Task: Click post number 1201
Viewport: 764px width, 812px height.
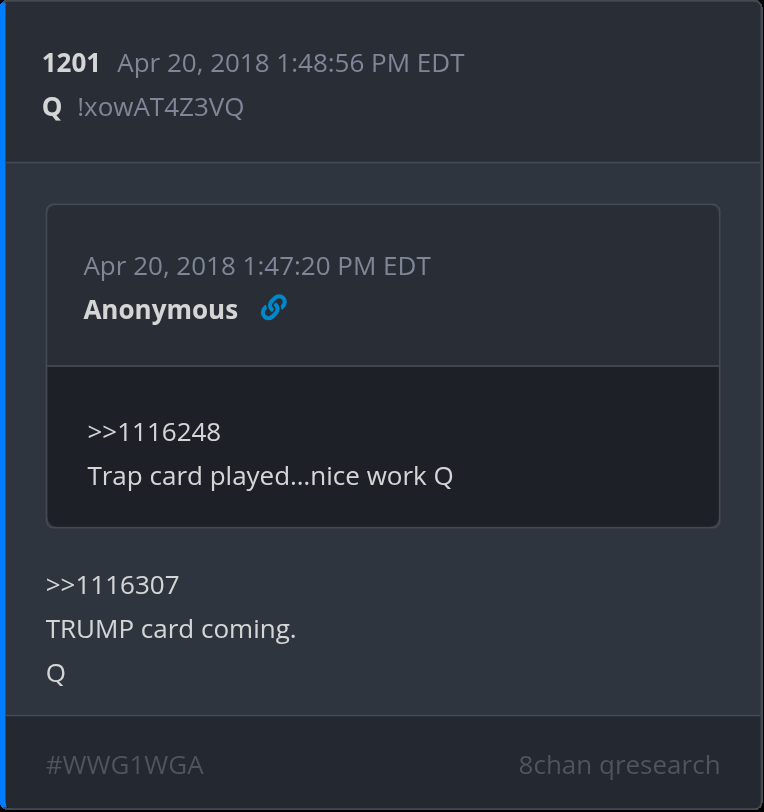Action: tap(71, 64)
